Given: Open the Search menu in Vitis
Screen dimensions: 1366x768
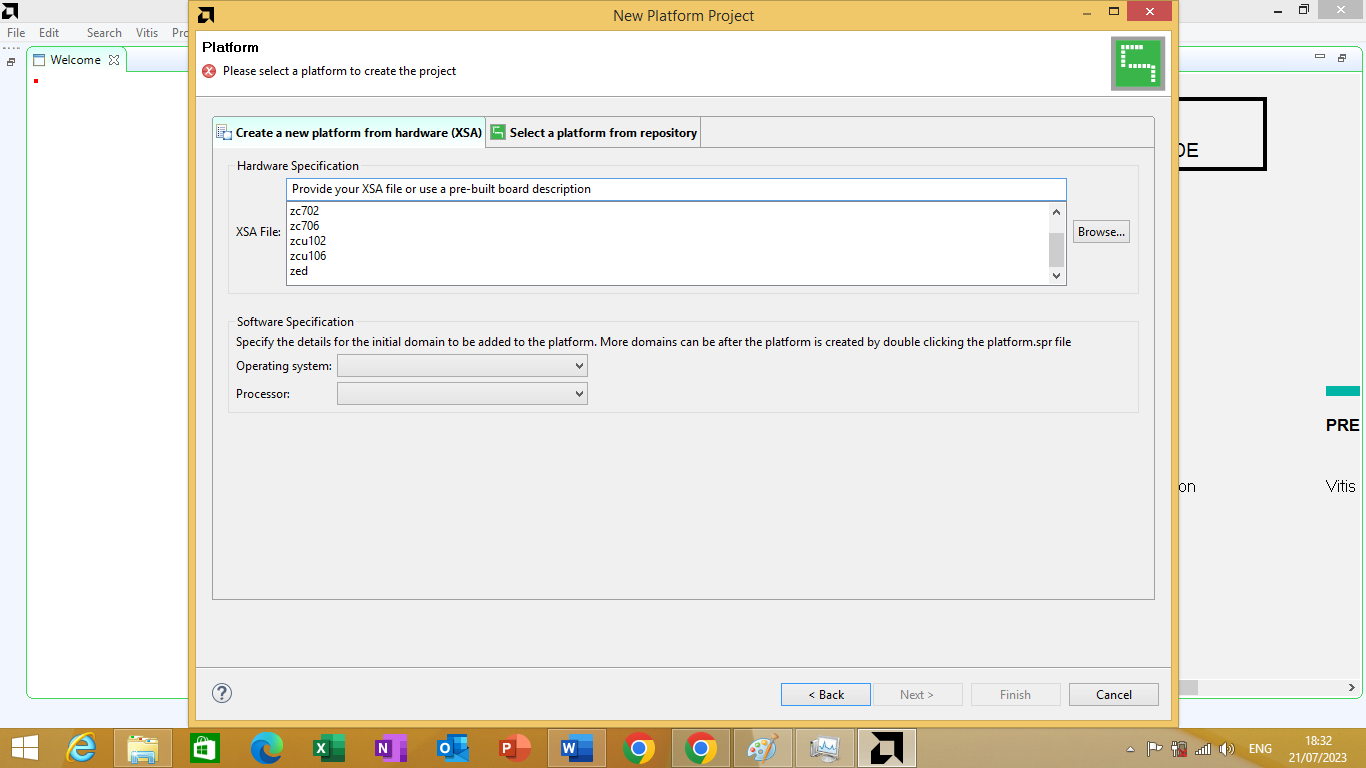Looking at the screenshot, I should pos(104,33).
